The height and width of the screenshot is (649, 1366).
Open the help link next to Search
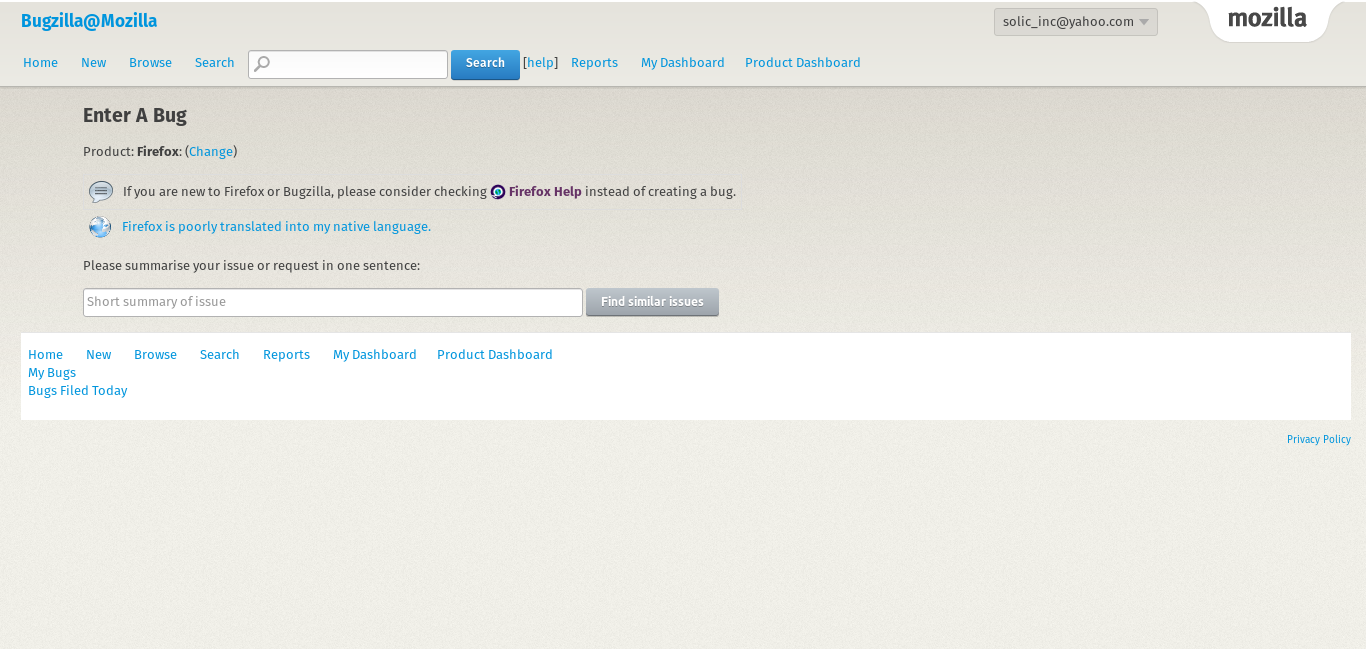pyautogui.click(x=540, y=63)
